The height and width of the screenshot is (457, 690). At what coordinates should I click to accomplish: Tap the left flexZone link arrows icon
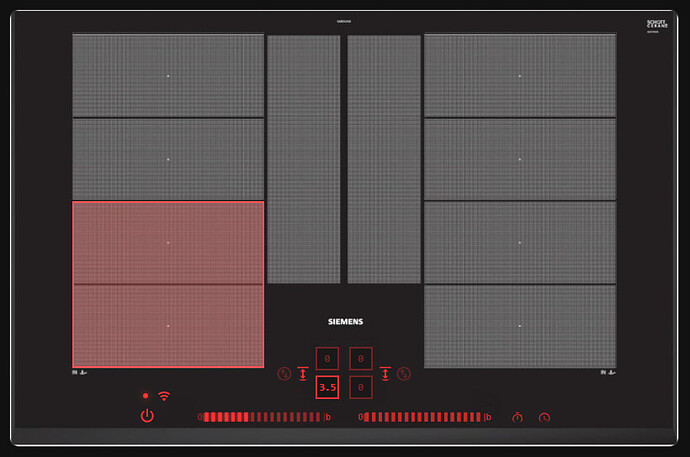click(x=303, y=373)
